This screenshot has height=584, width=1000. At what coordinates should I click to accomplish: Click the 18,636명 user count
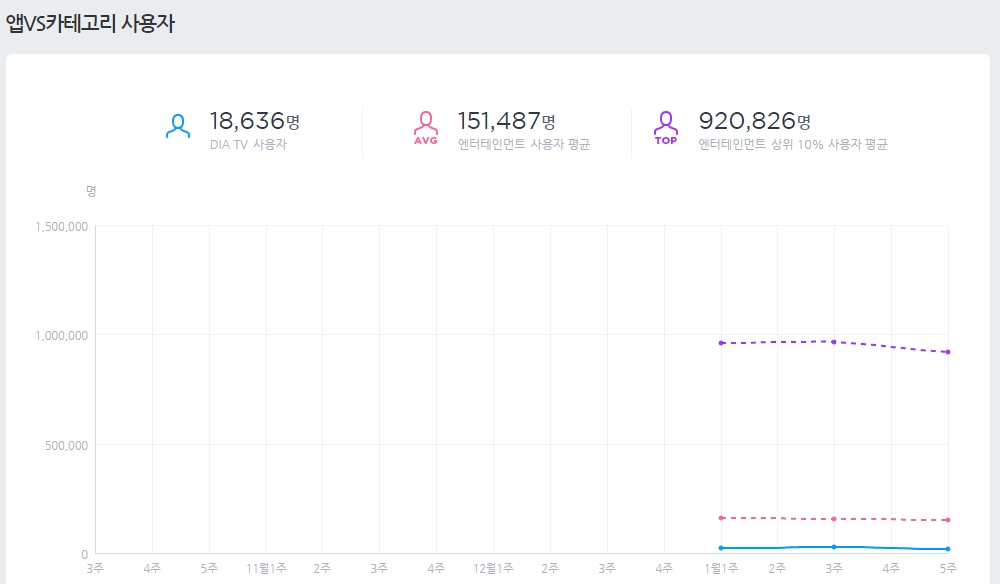[254, 121]
